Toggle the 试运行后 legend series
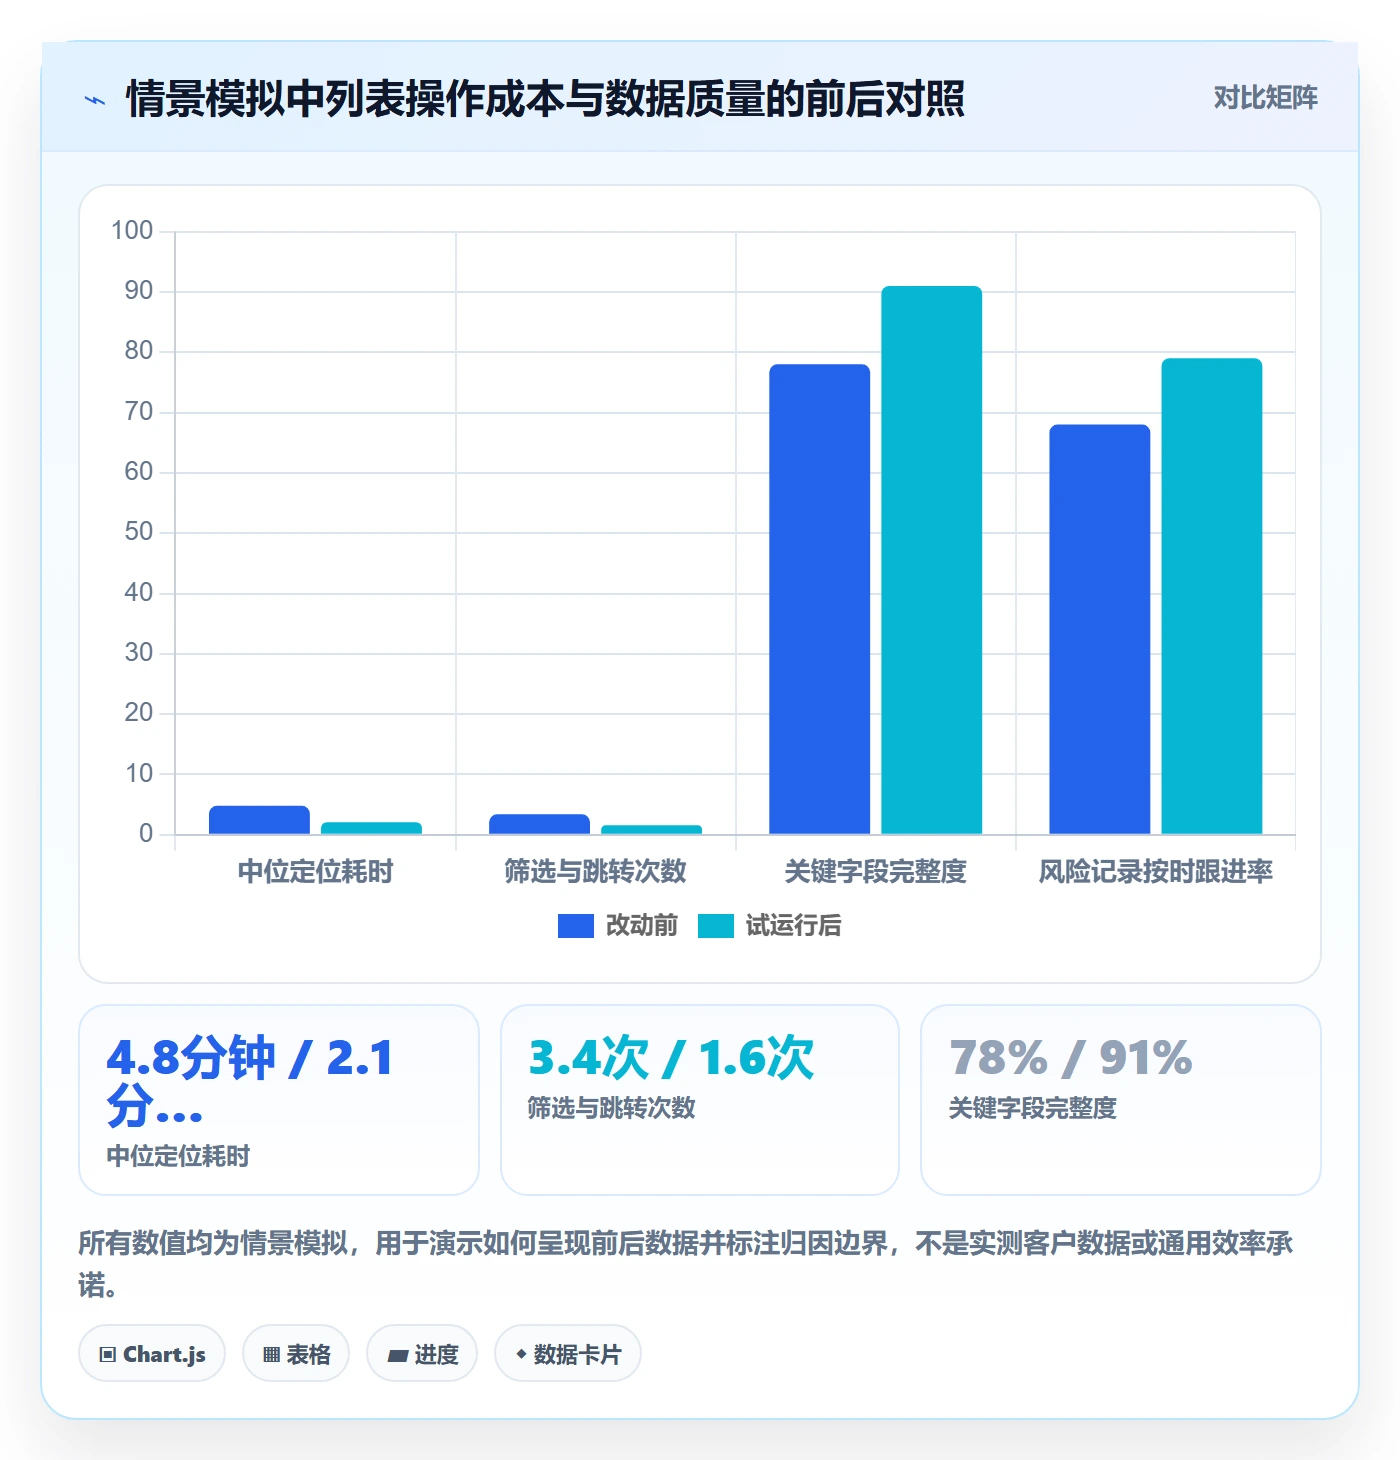Image resolution: width=1400 pixels, height=1460 pixels. pyautogui.click(x=770, y=926)
